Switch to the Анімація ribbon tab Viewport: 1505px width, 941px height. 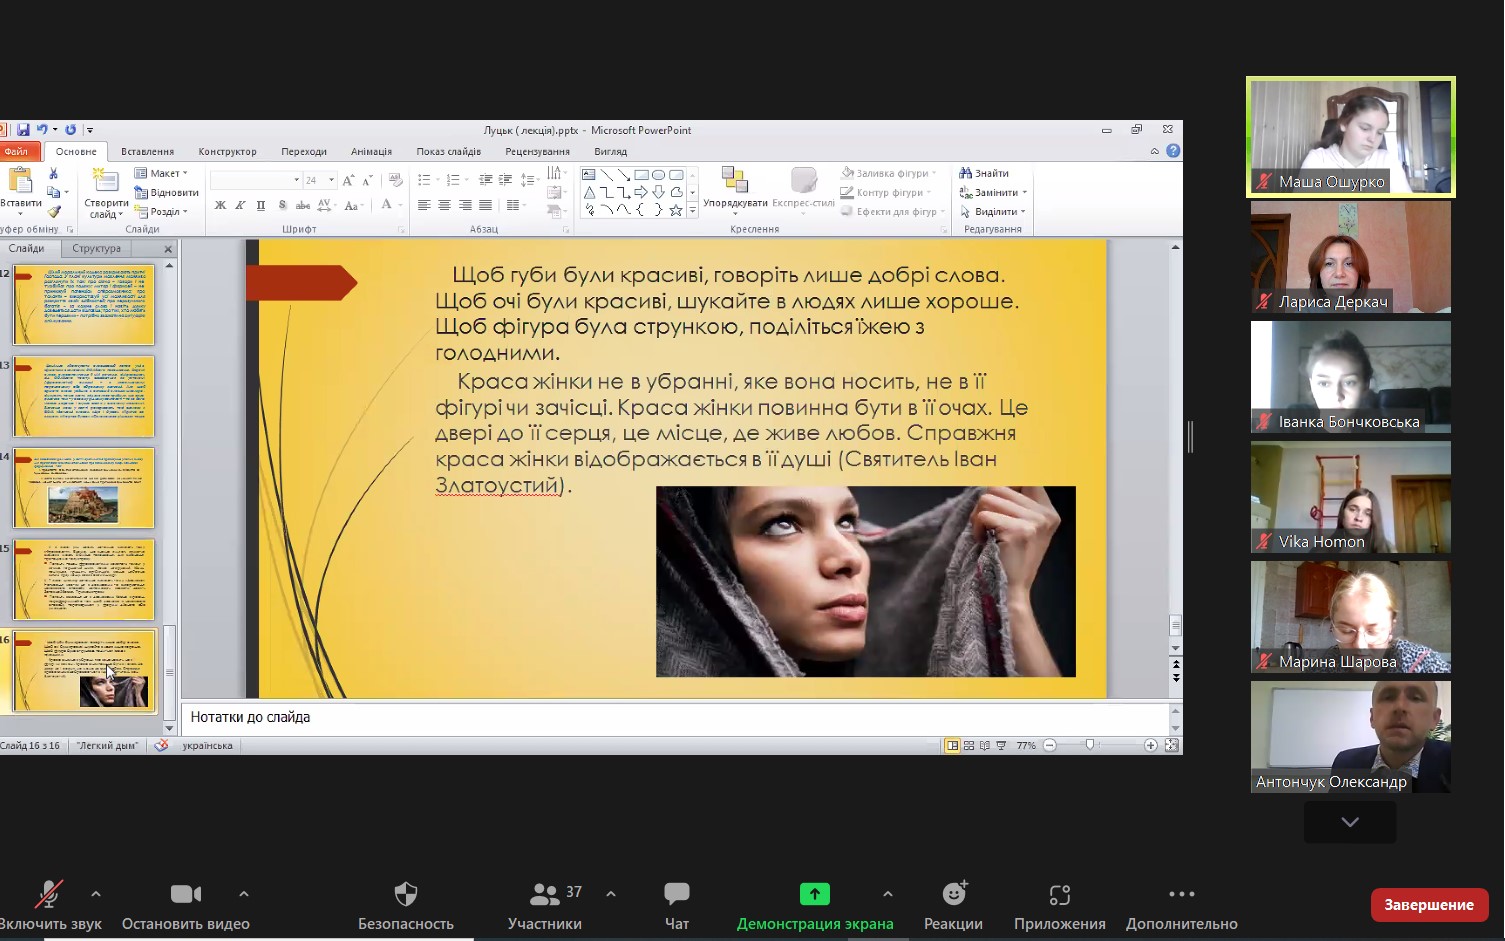pos(371,152)
